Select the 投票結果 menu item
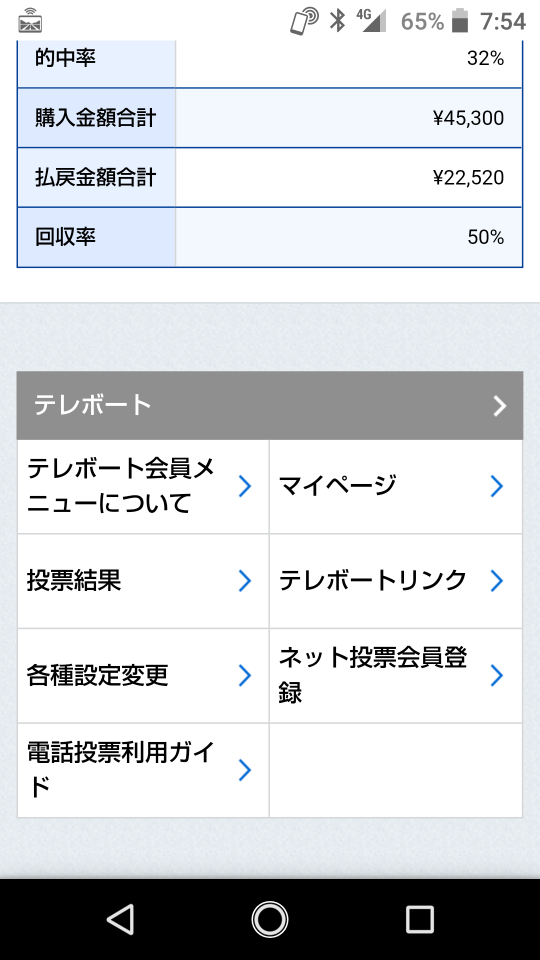 pyautogui.click(x=143, y=580)
